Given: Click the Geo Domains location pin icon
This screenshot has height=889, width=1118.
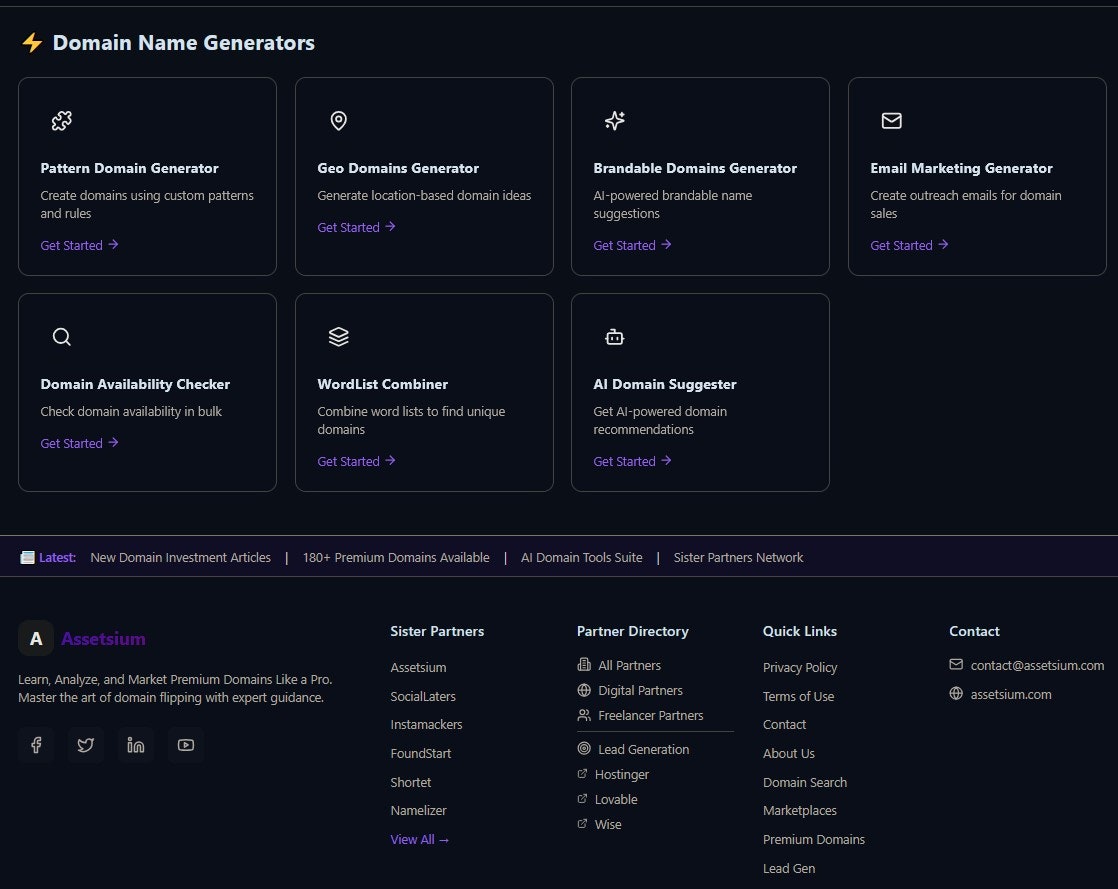Looking at the screenshot, I should [x=338, y=120].
